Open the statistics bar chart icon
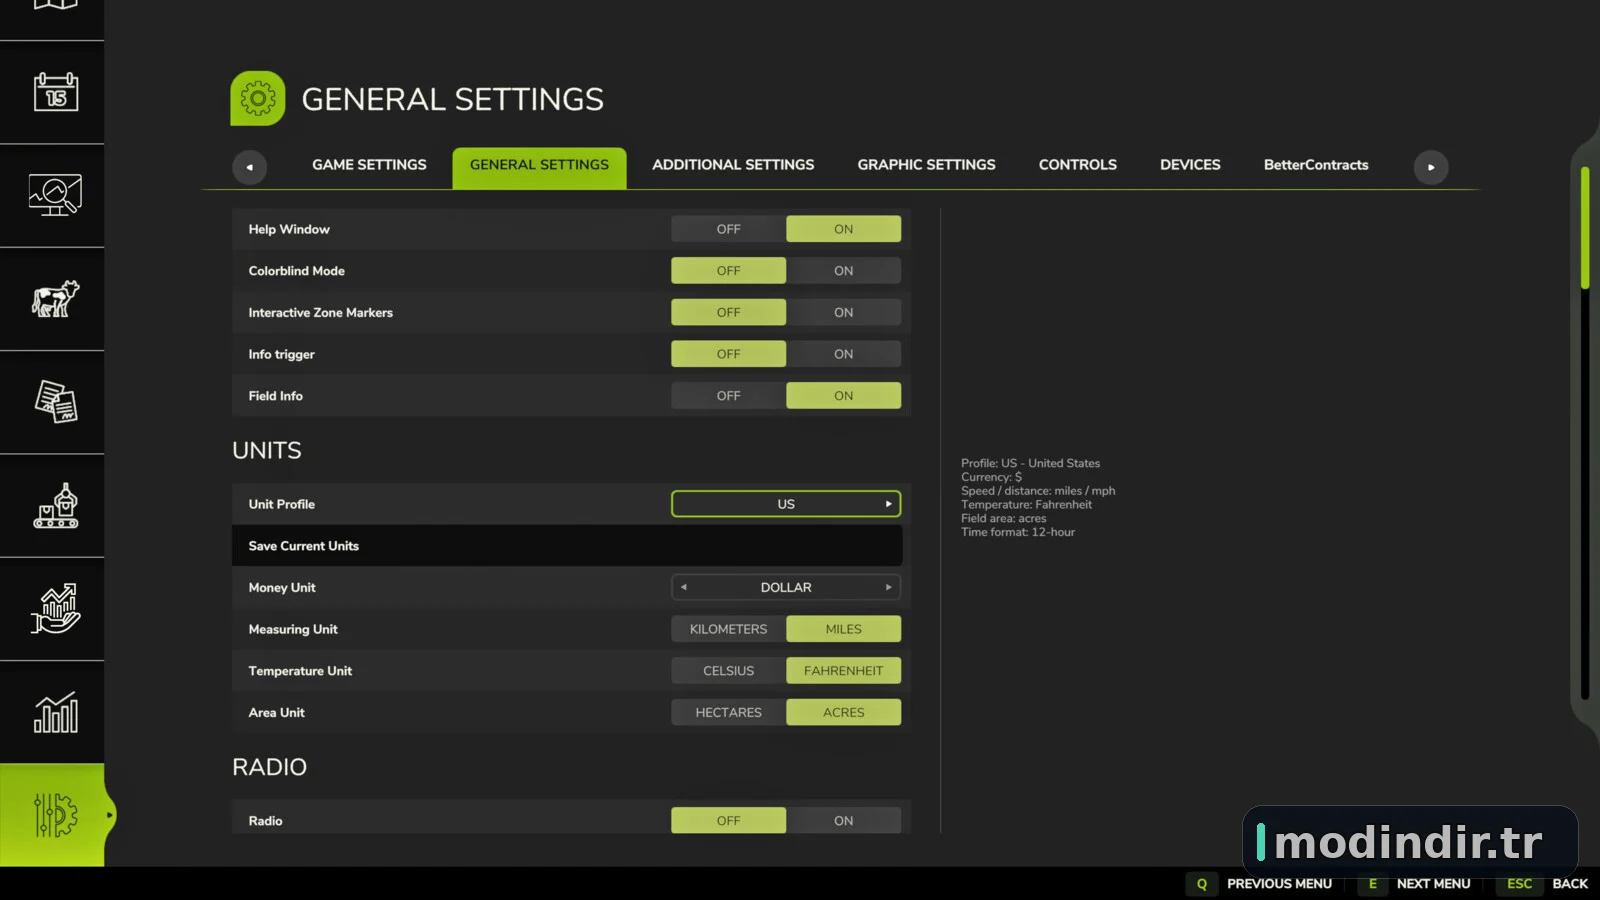The height and width of the screenshot is (900, 1600). 56,712
